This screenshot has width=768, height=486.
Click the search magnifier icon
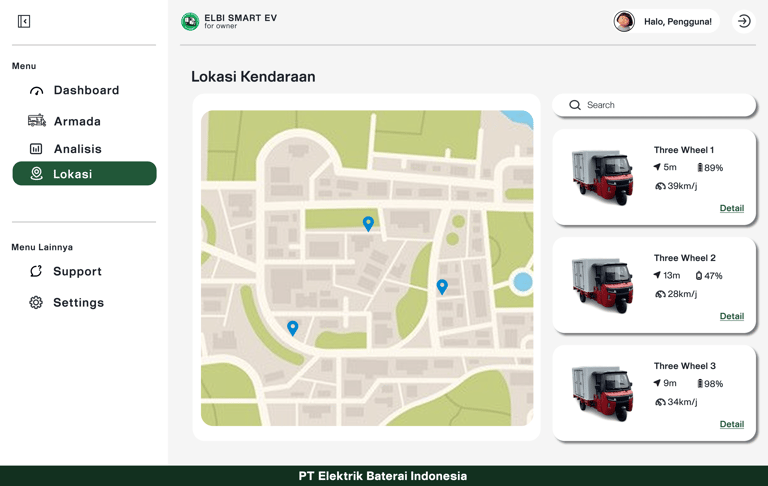pos(575,105)
